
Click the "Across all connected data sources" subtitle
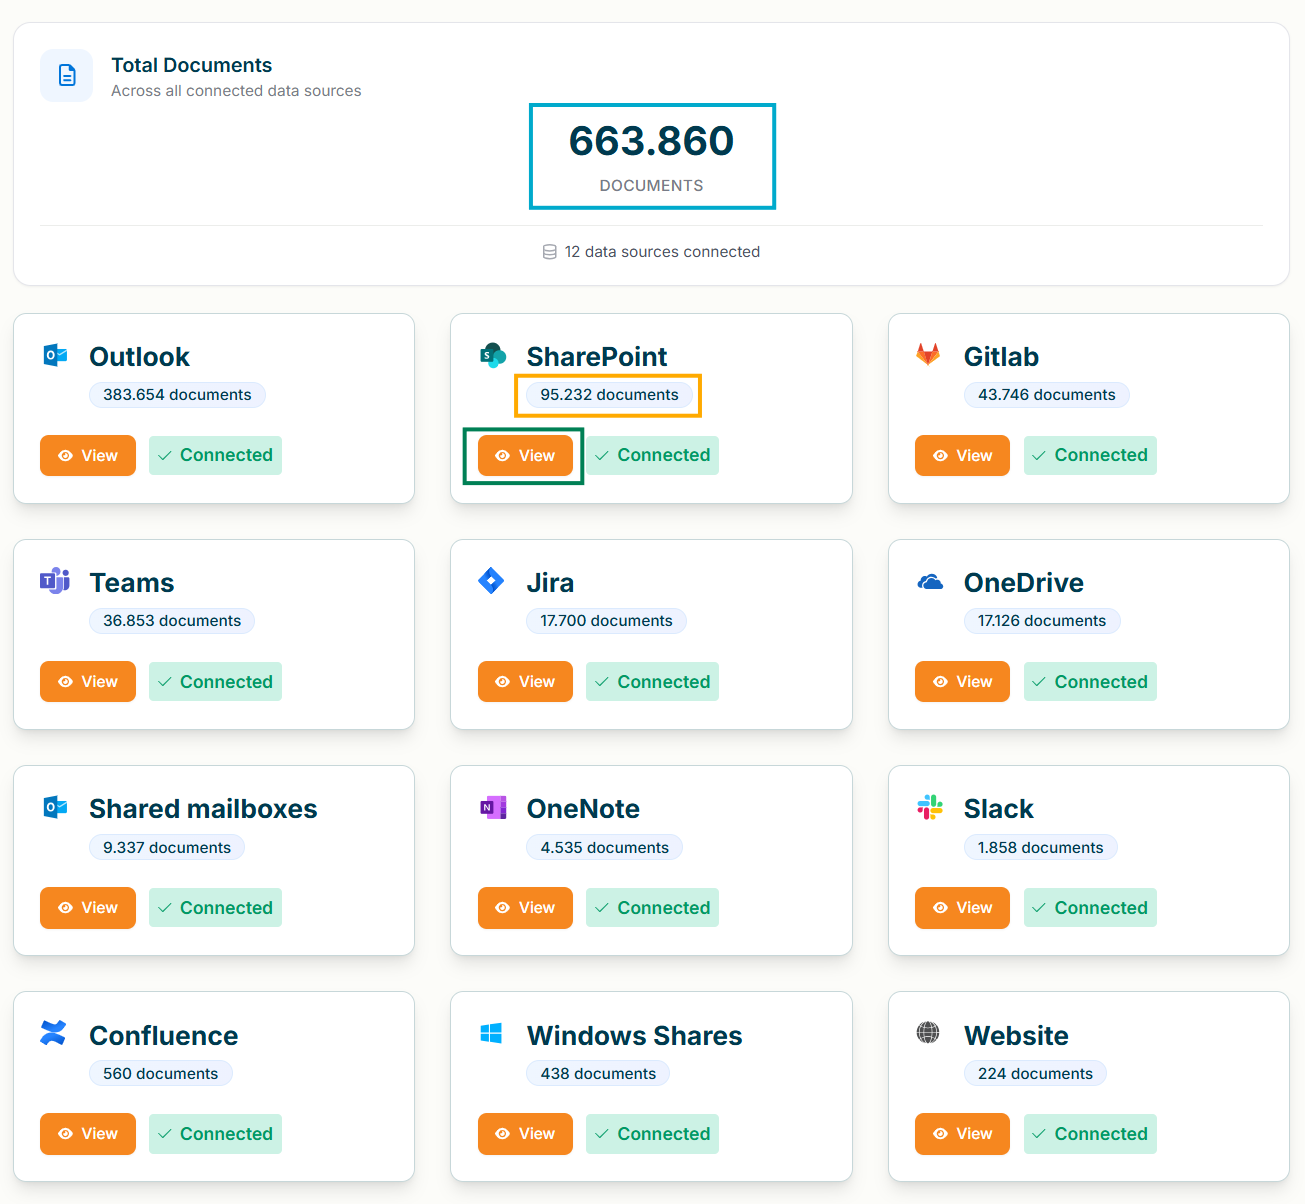(x=236, y=91)
